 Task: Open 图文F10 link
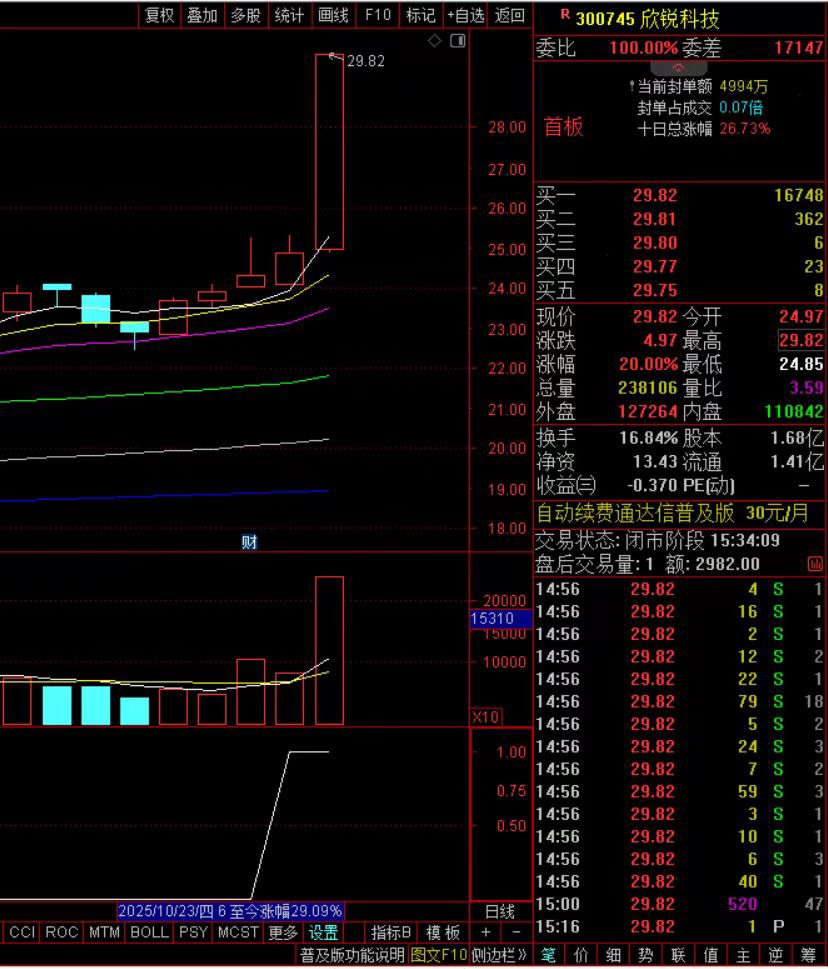click(x=438, y=955)
